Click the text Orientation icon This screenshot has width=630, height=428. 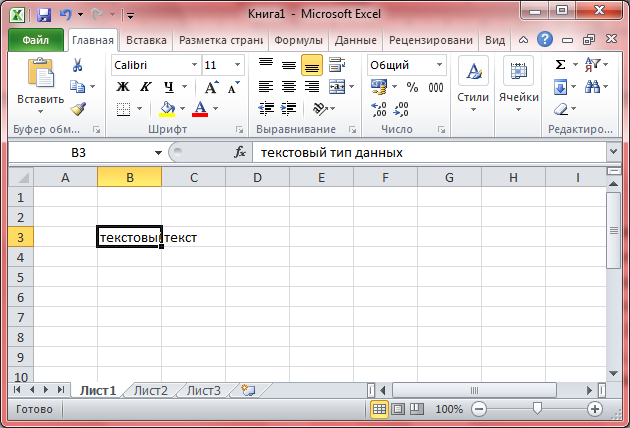(x=320, y=109)
